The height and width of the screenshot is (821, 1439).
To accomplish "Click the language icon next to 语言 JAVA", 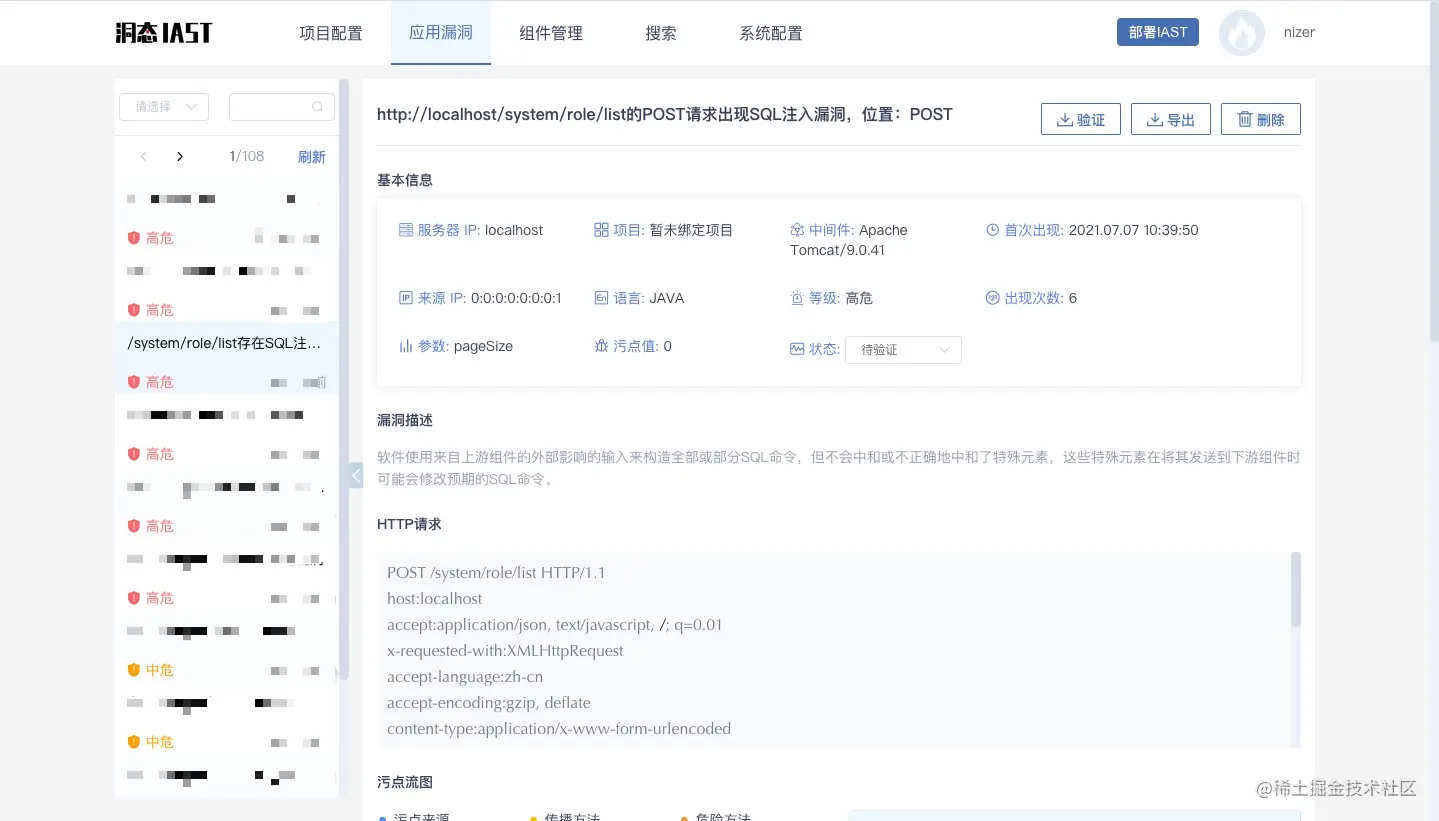I will click(599, 297).
